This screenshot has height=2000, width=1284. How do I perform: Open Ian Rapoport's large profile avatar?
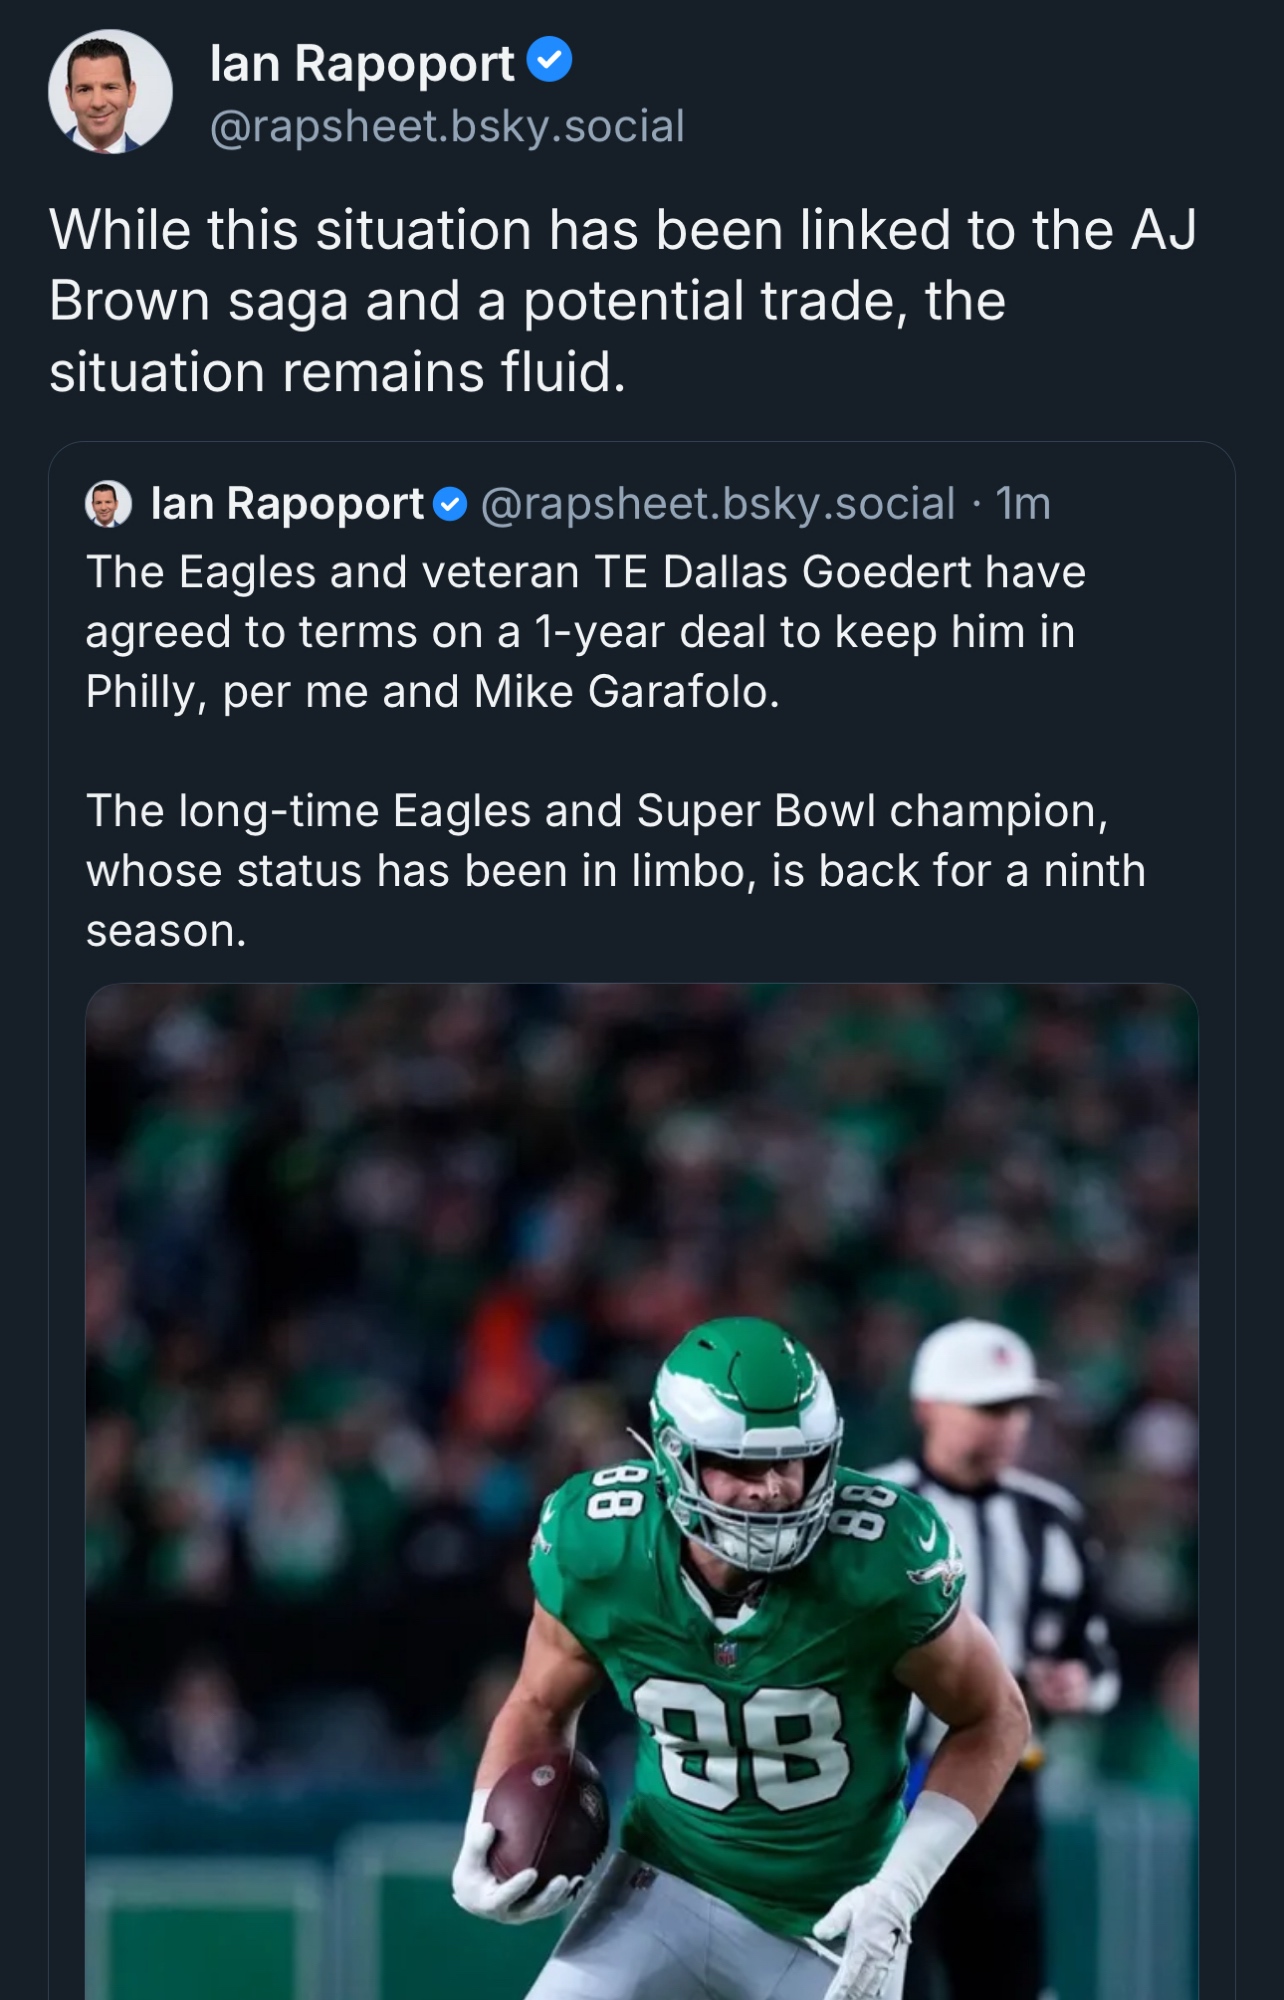pyautogui.click(x=110, y=91)
